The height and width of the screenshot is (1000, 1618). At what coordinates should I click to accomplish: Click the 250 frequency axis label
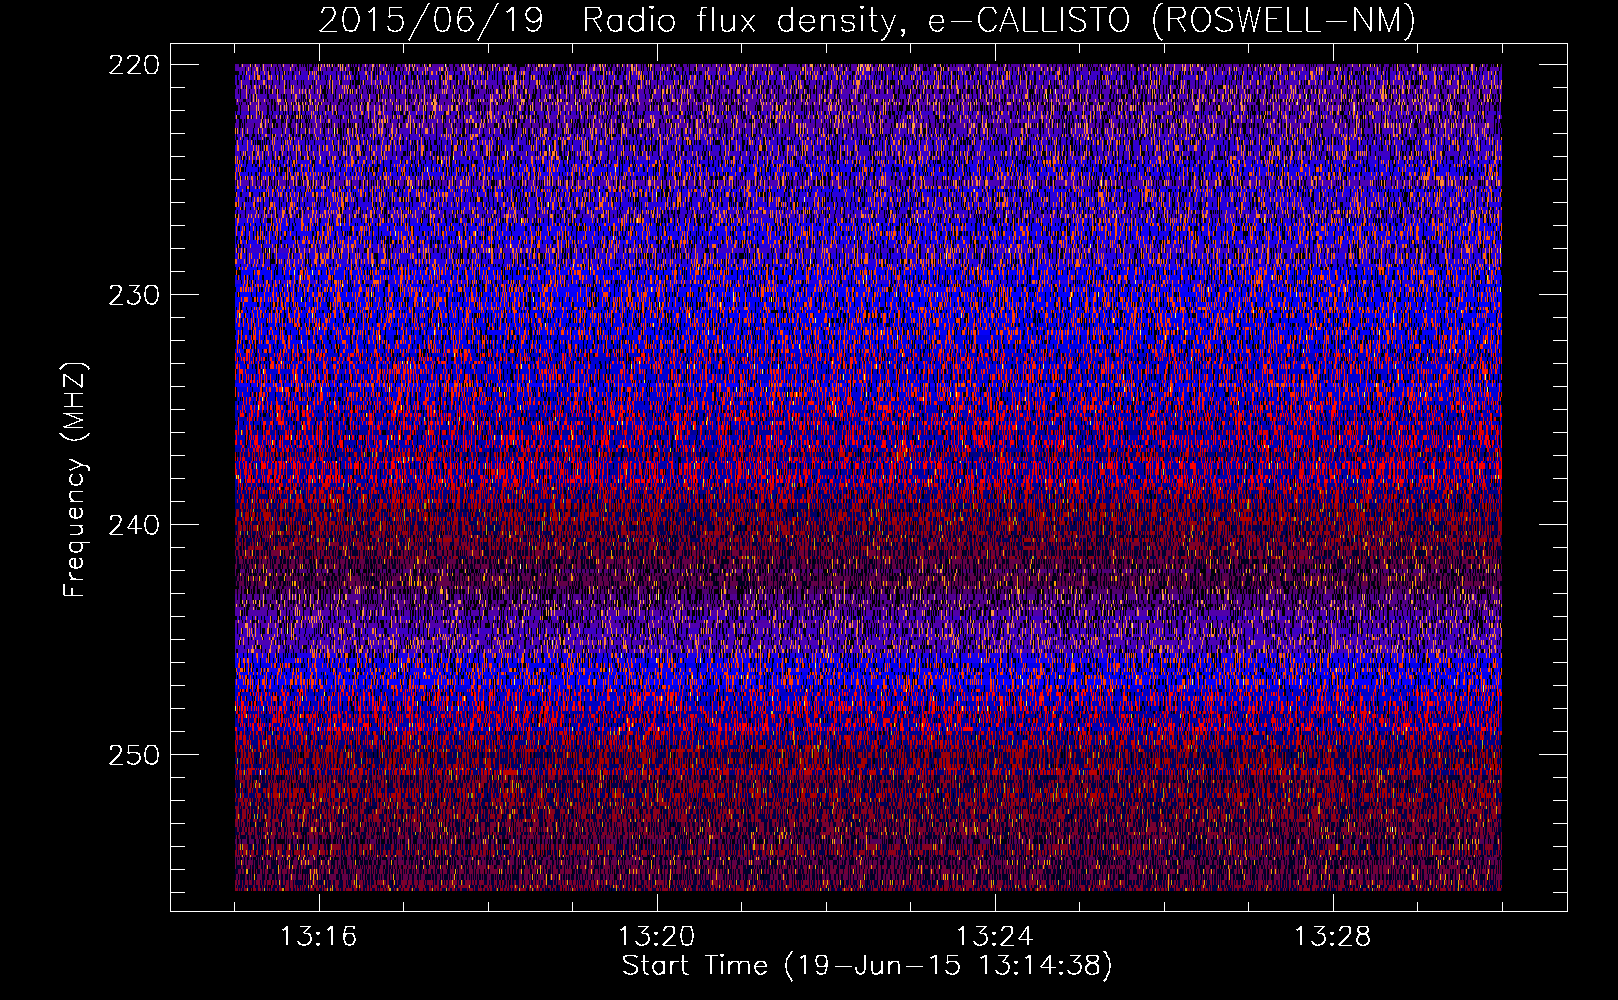(133, 755)
